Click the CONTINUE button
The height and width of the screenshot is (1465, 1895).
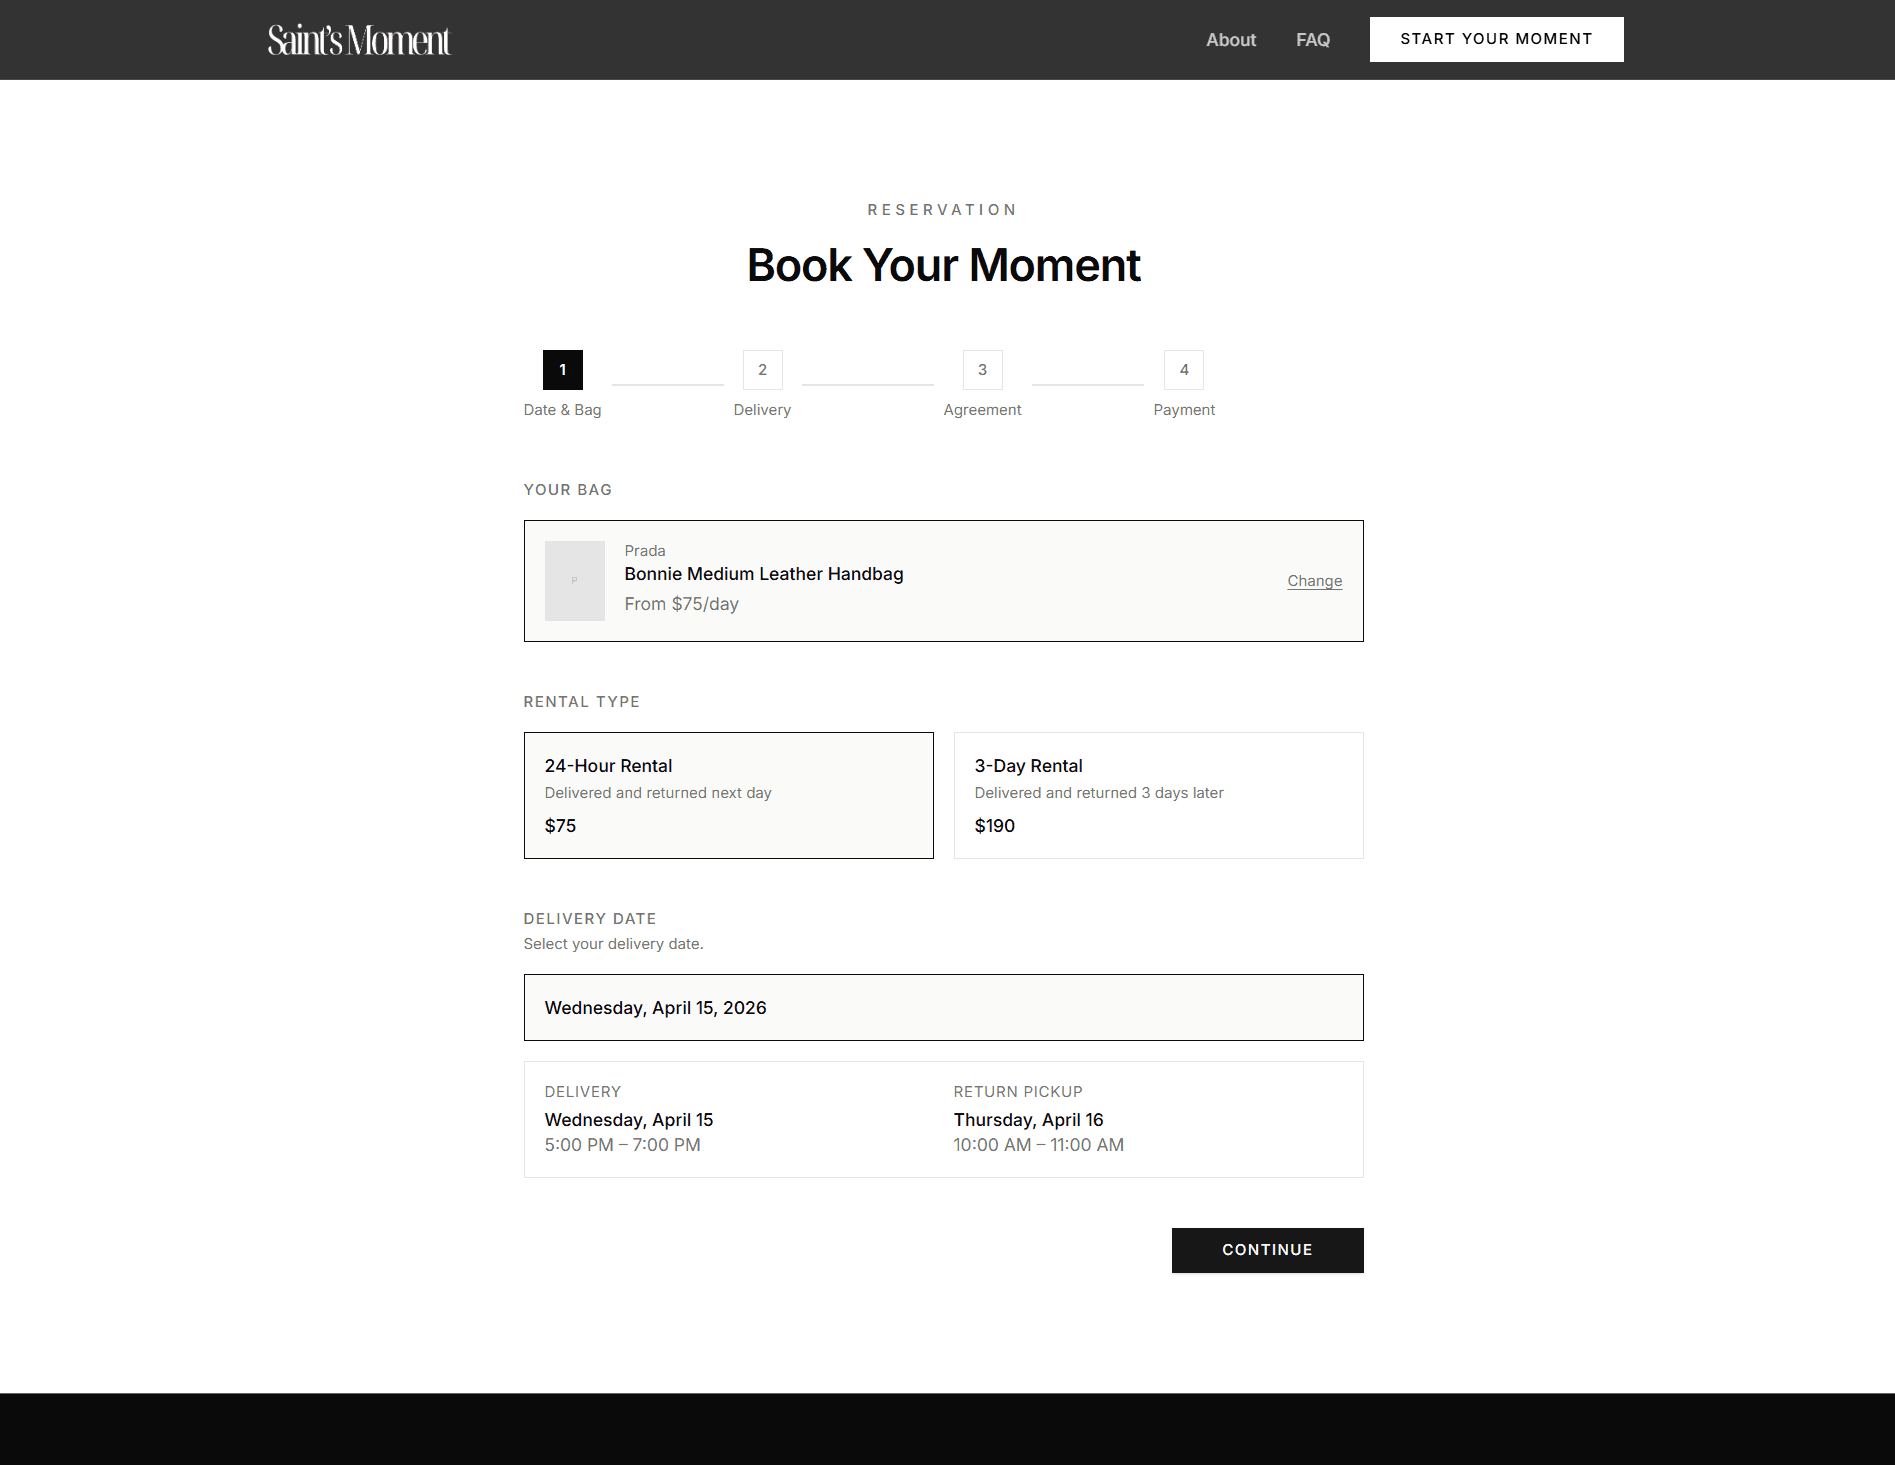click(x=1267, y=1249)
